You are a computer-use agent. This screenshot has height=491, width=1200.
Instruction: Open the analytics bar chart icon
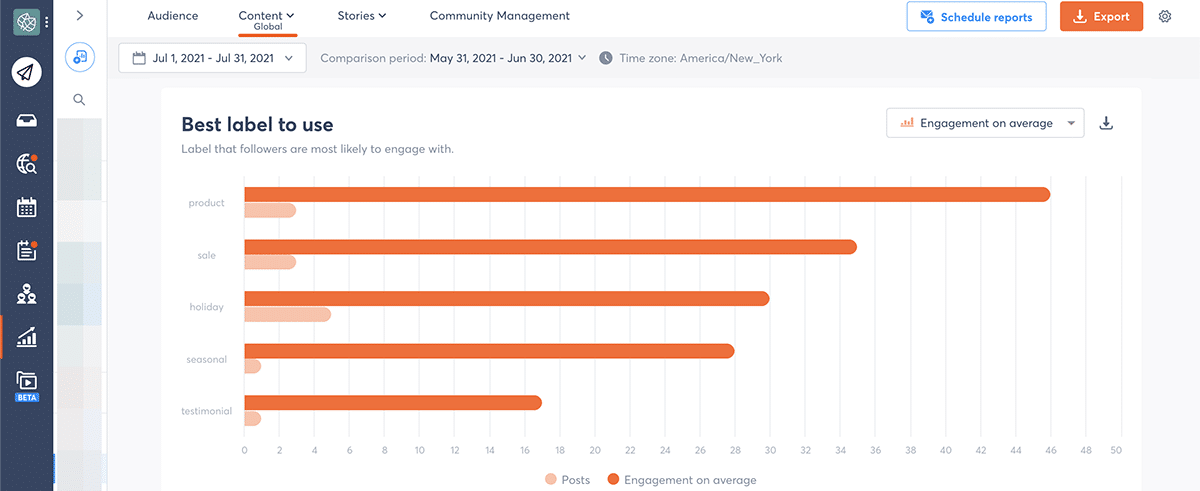coord(27,338)
